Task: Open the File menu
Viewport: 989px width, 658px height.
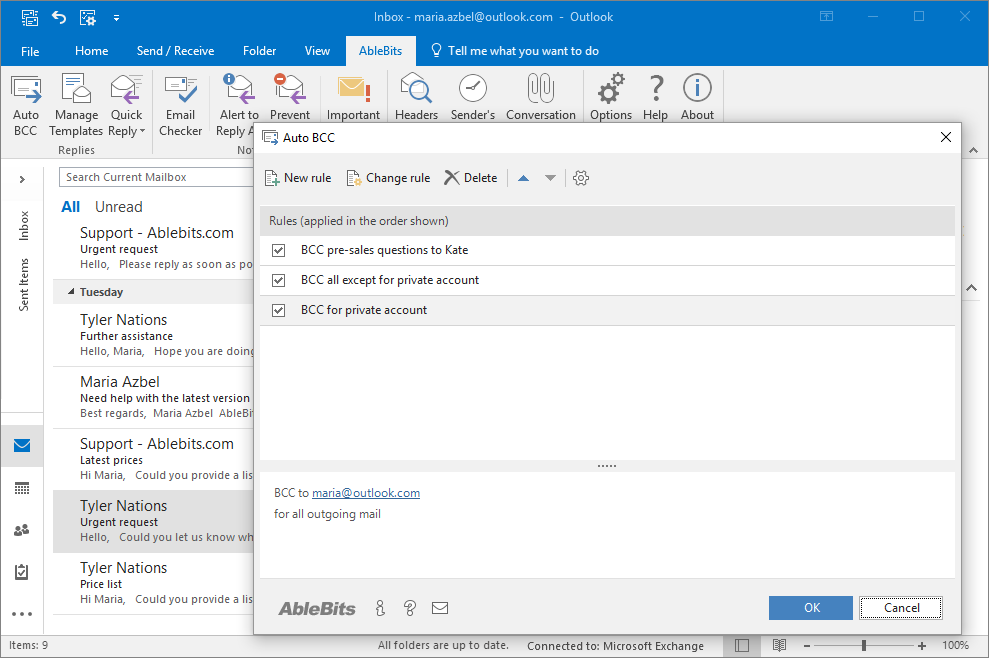Action: [30, 51]
